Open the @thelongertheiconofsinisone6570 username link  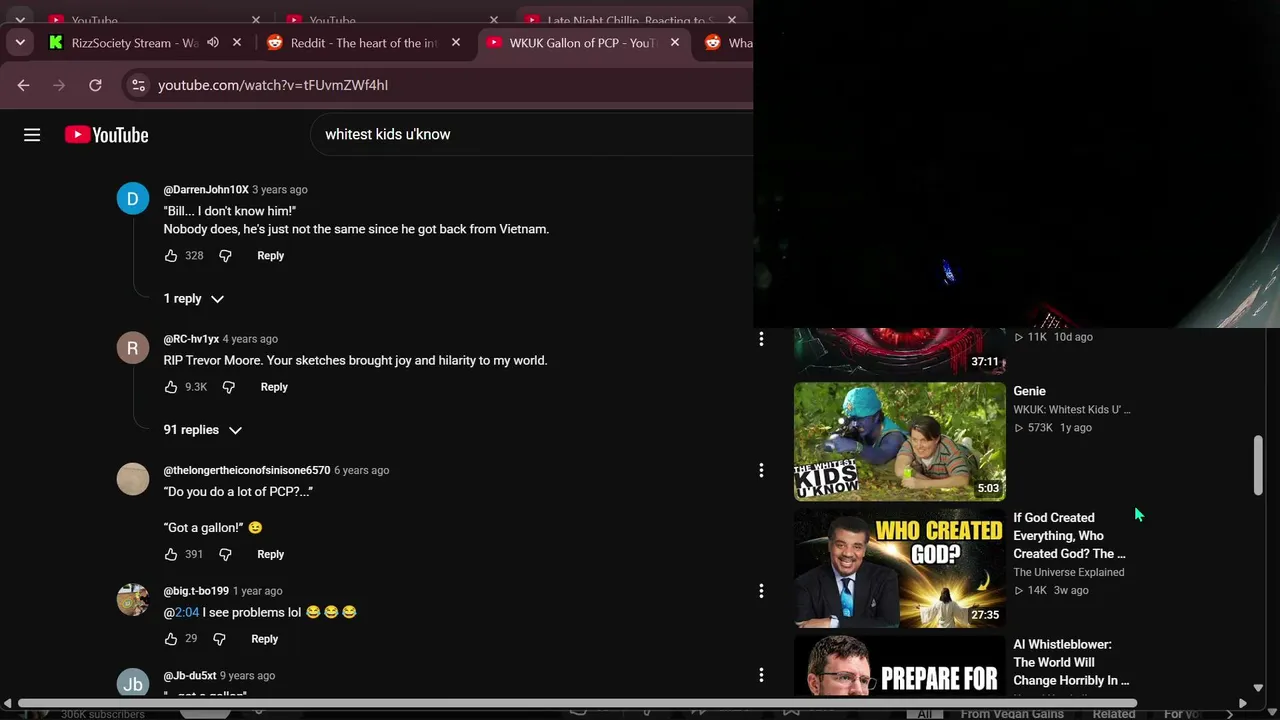(x=247, y=470)
